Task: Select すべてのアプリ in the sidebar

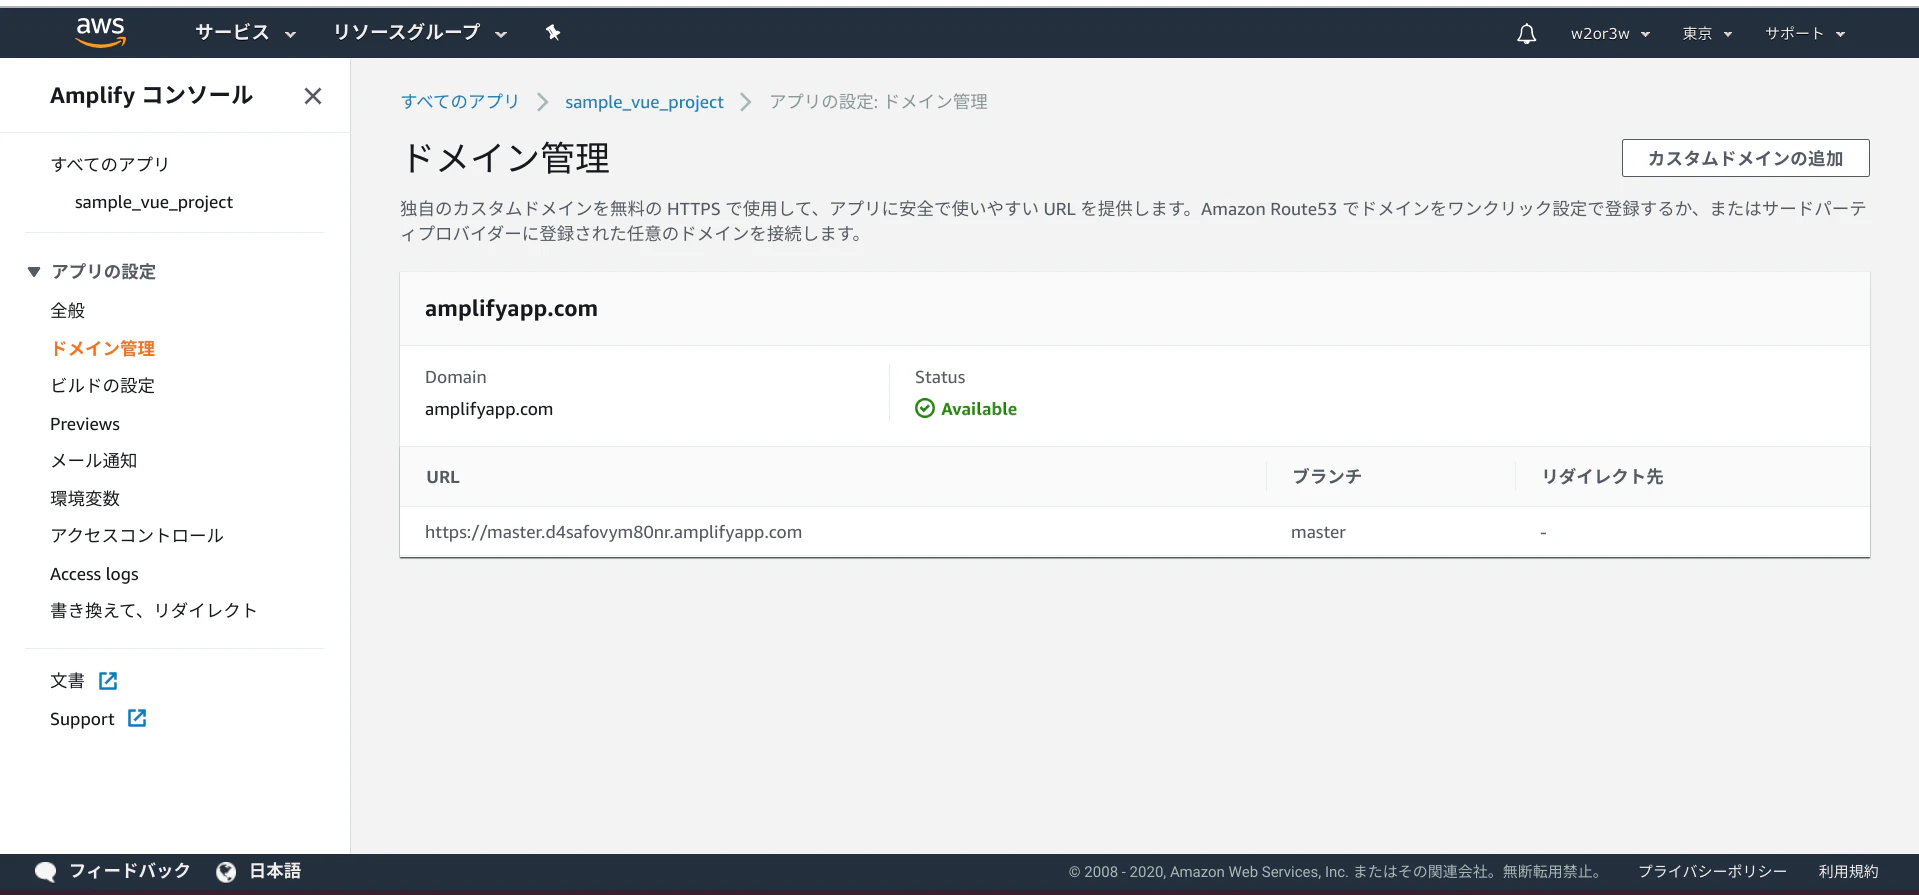Action: click(x=110, y=164)
